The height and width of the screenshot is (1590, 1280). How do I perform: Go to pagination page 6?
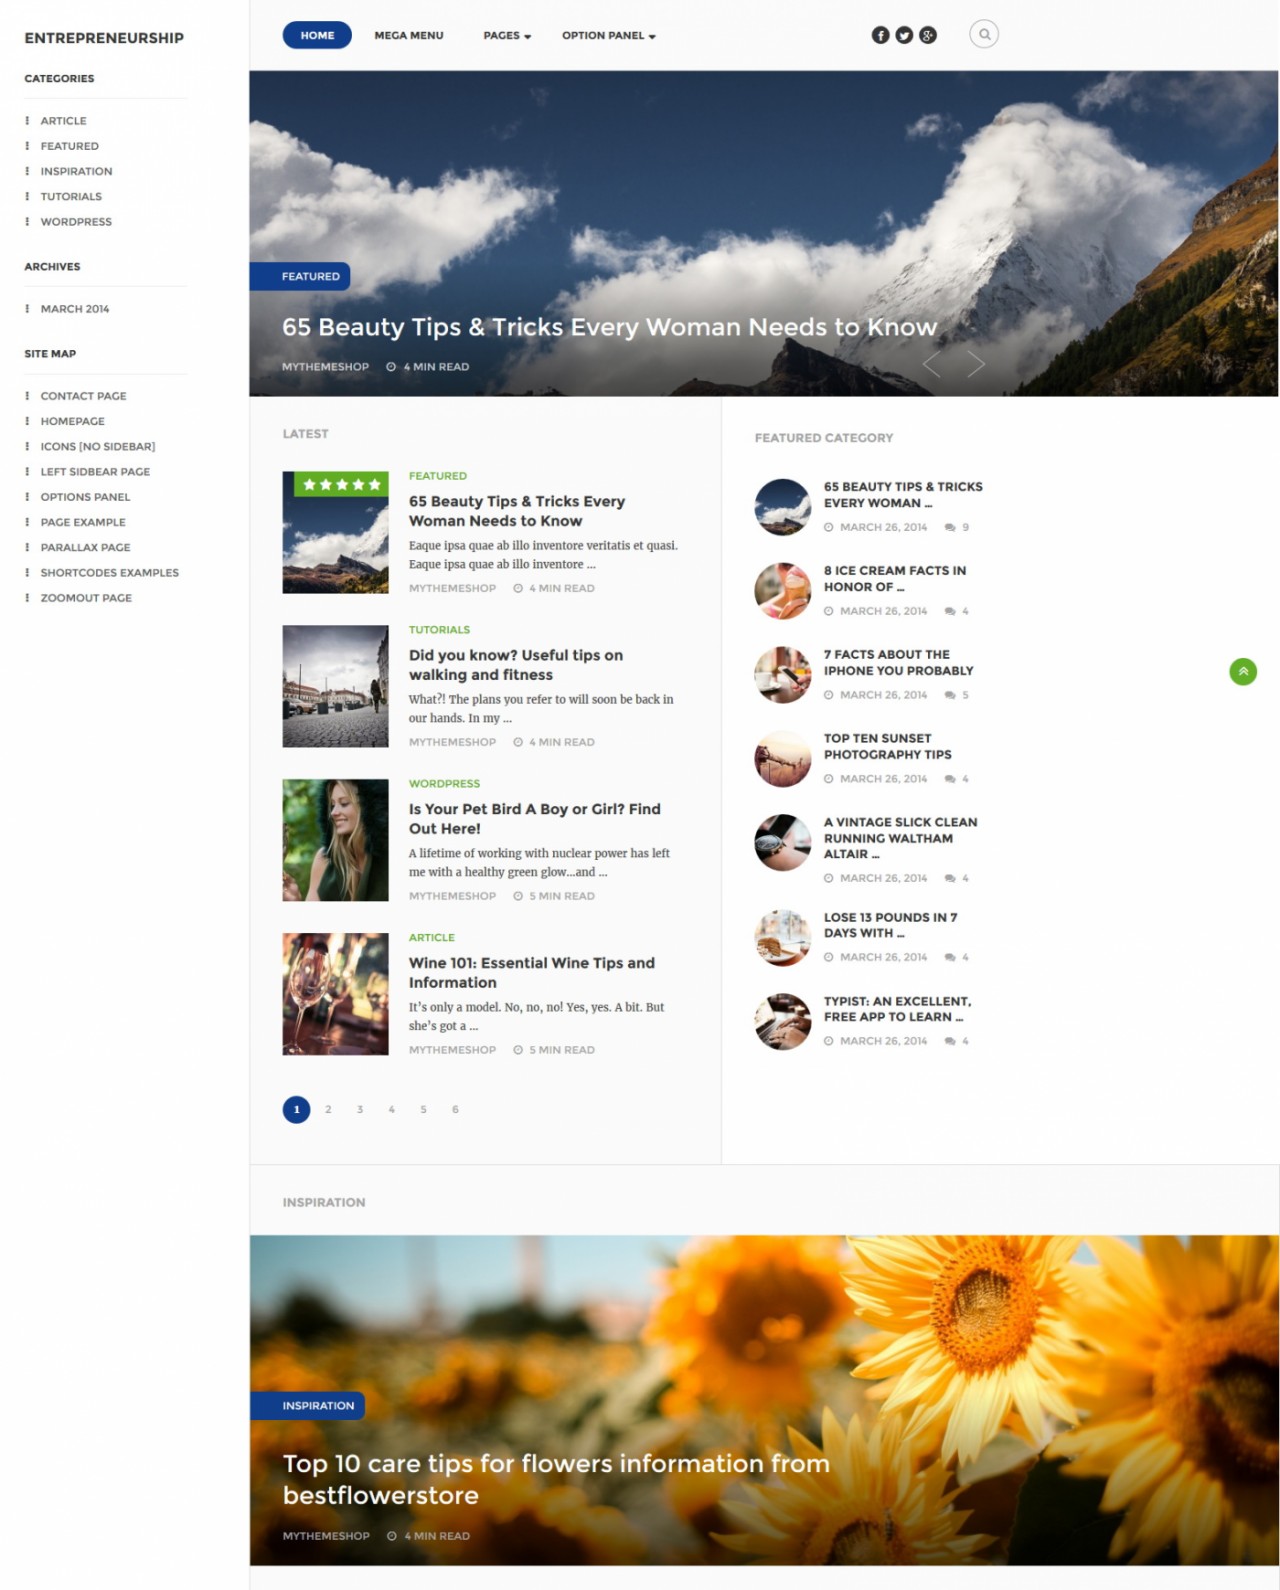tap(455, 1109)
